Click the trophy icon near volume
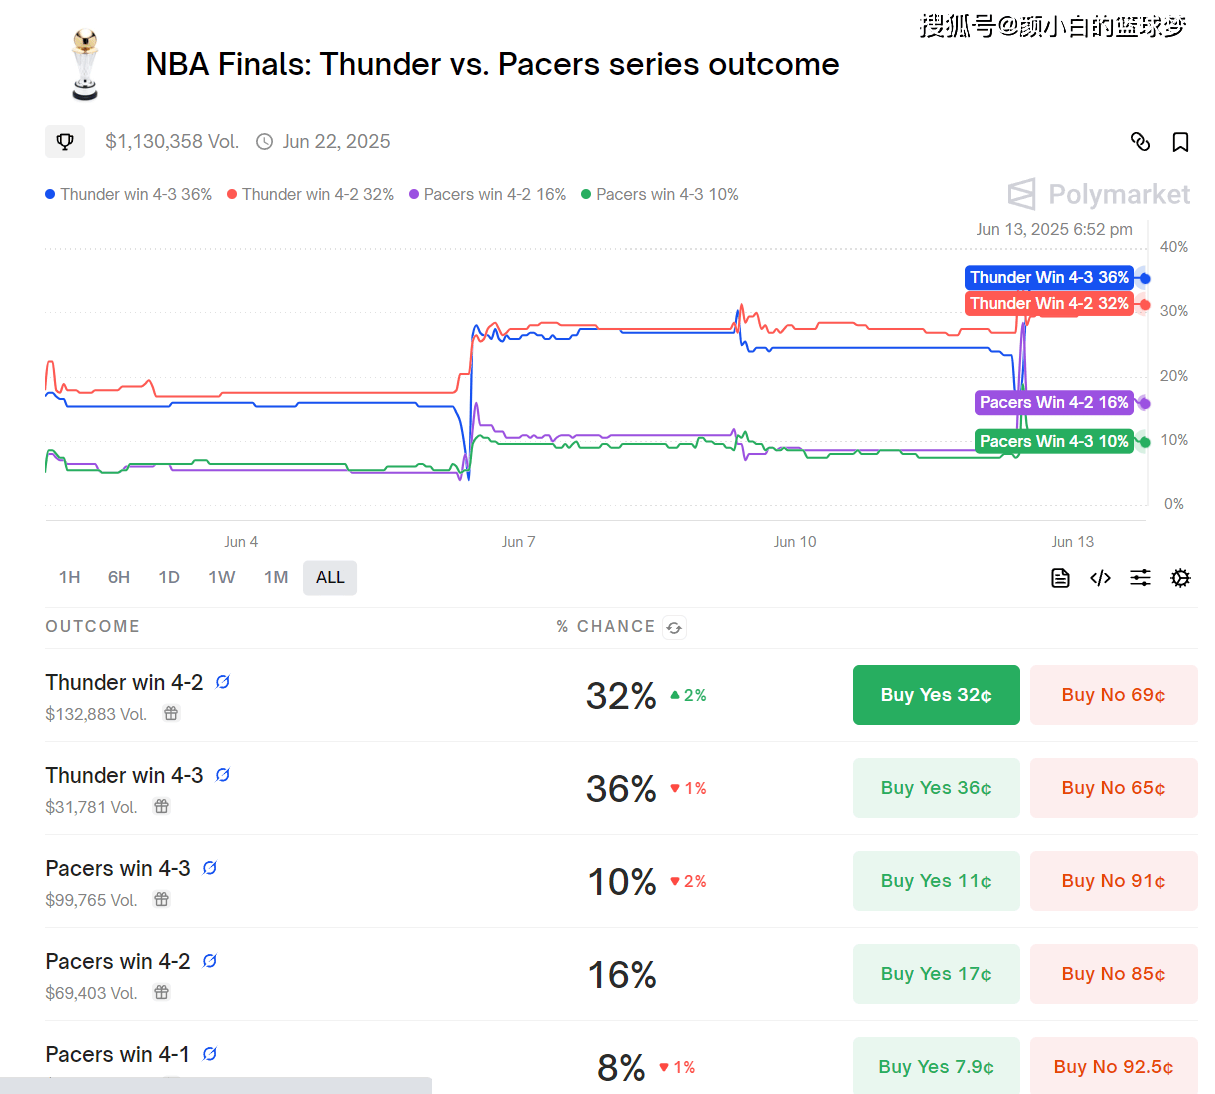Screen dimensions: 1215x1094 click(65, 142)
